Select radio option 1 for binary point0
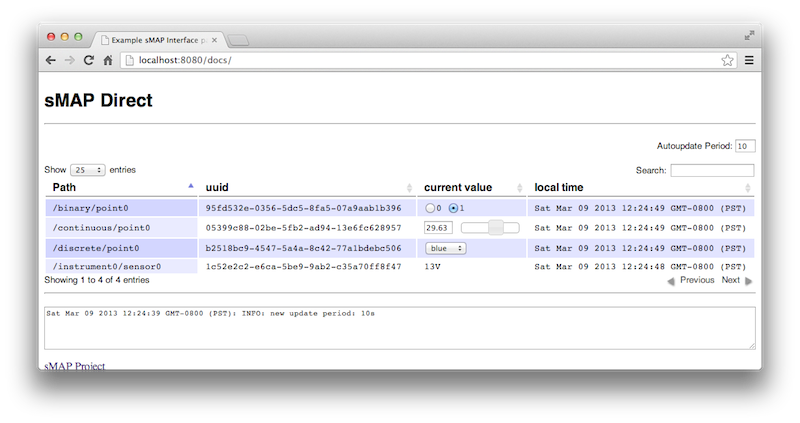This screenshot has width=800, height=423. (453, 208)
